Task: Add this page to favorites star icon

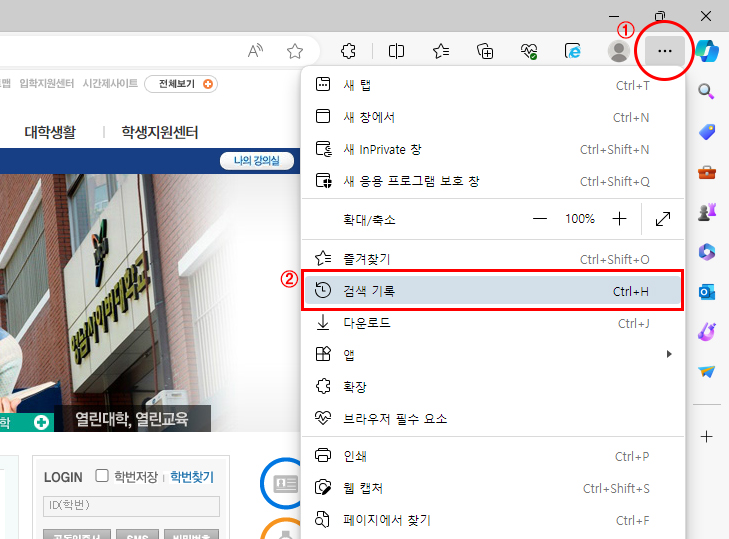Action: [x=295, y=51]
